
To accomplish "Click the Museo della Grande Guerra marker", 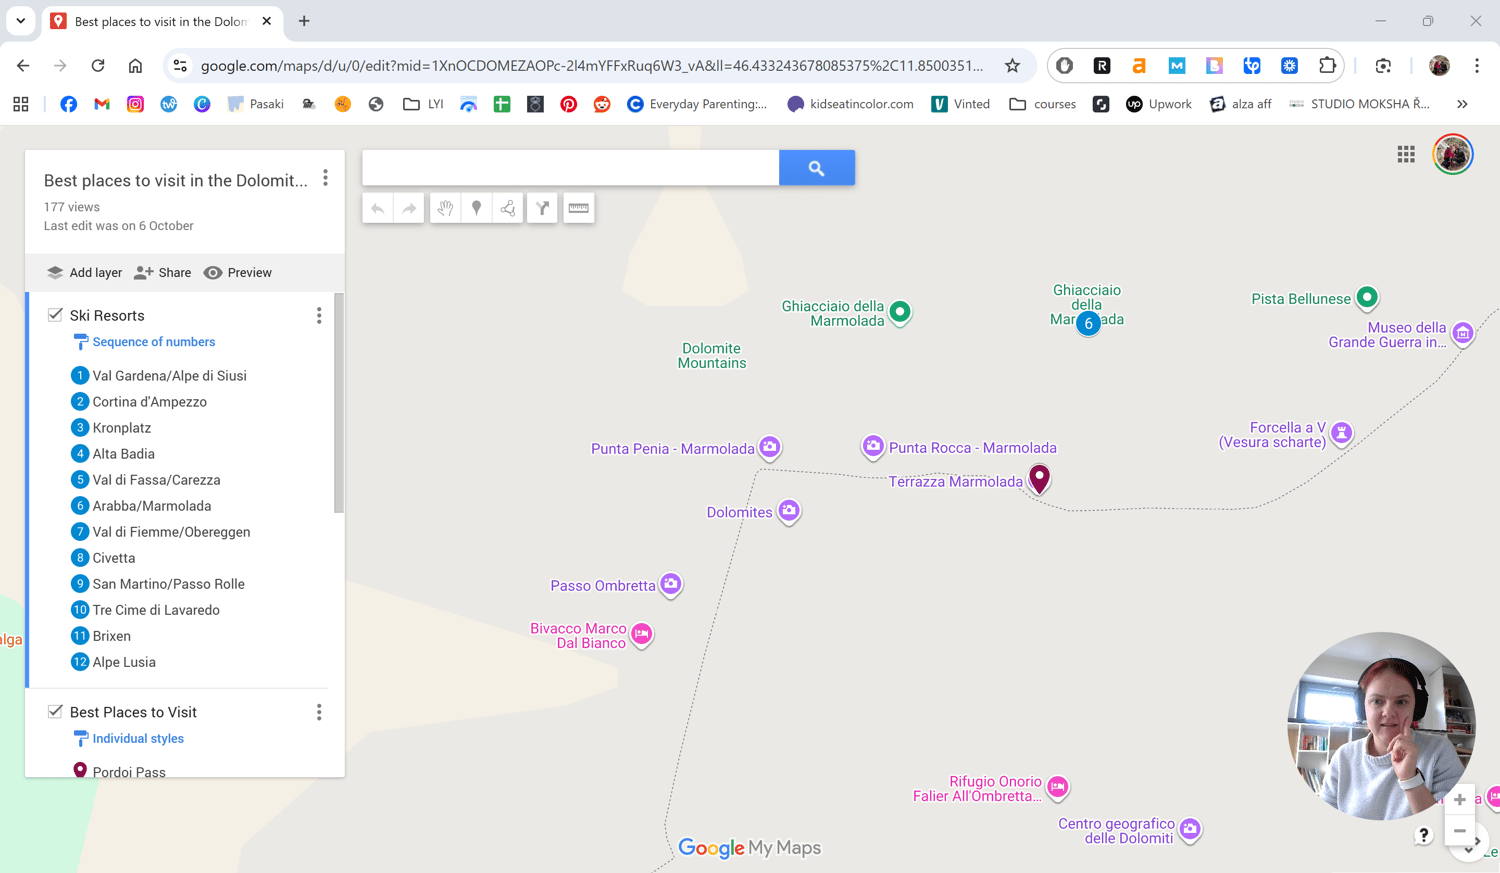I will pyautogui.click(x=1463, y=333).
